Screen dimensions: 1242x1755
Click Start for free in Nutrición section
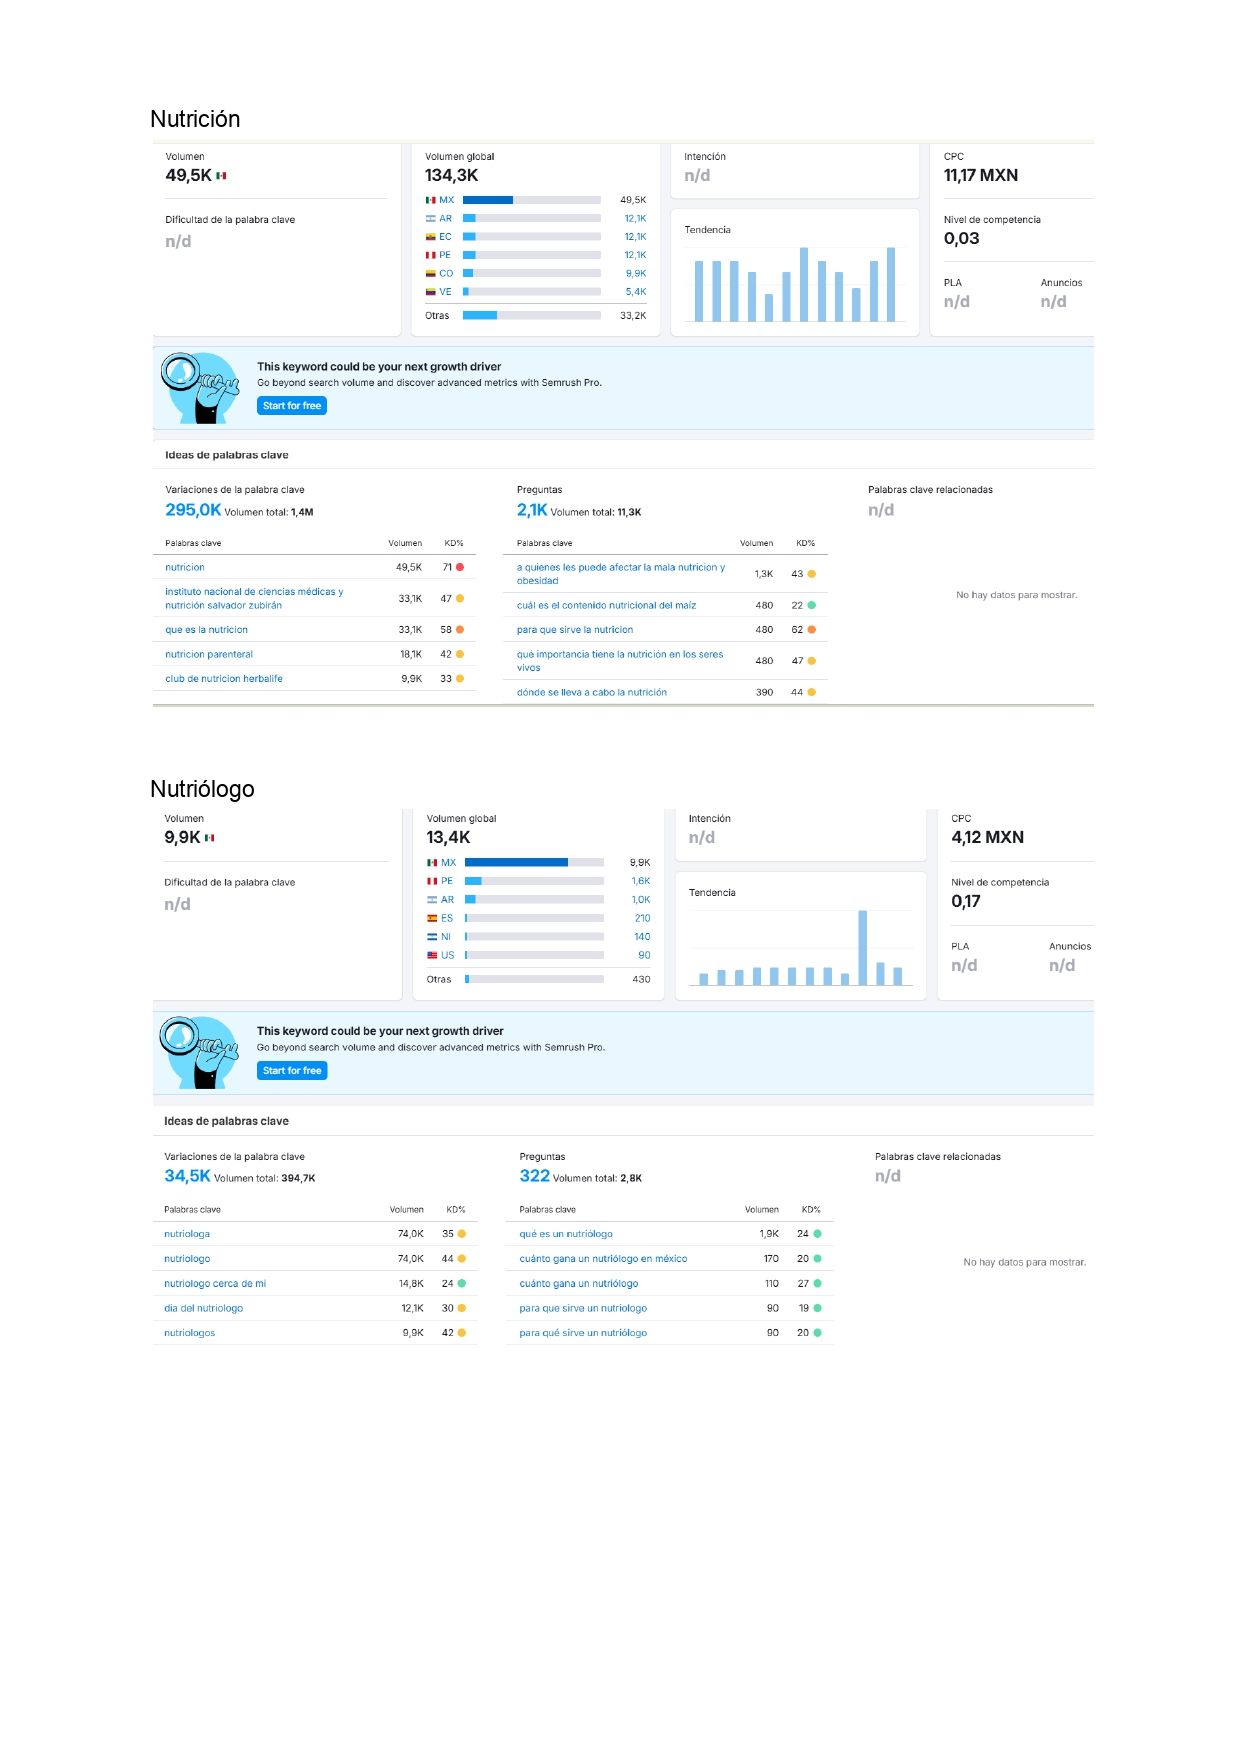coord(292,406)
